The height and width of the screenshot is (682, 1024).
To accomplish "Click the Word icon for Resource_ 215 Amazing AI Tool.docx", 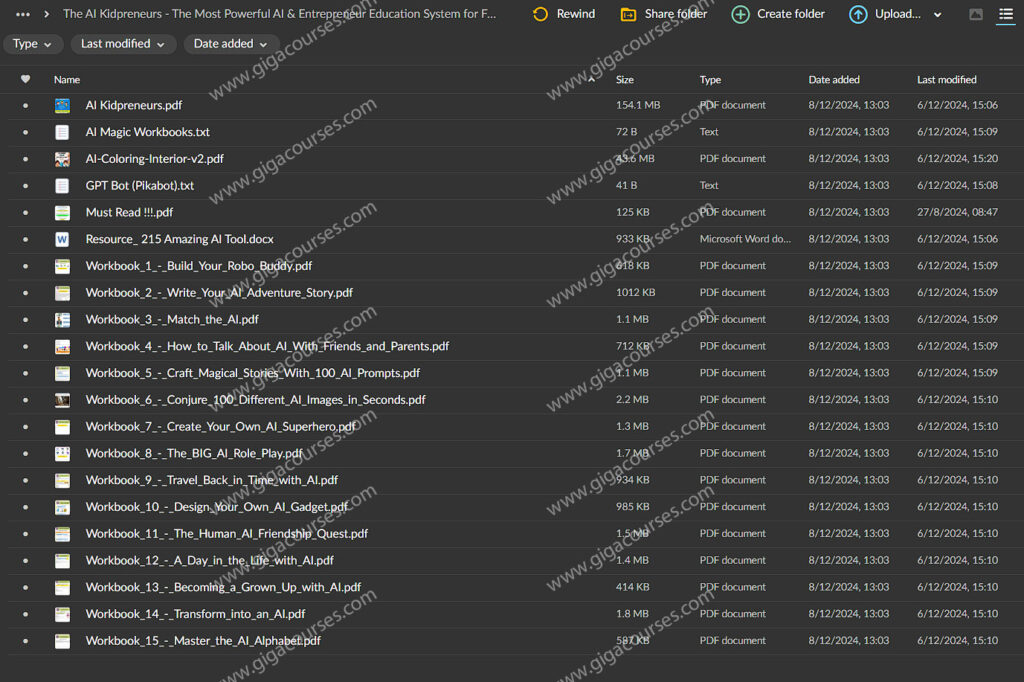I will [62, 239].
